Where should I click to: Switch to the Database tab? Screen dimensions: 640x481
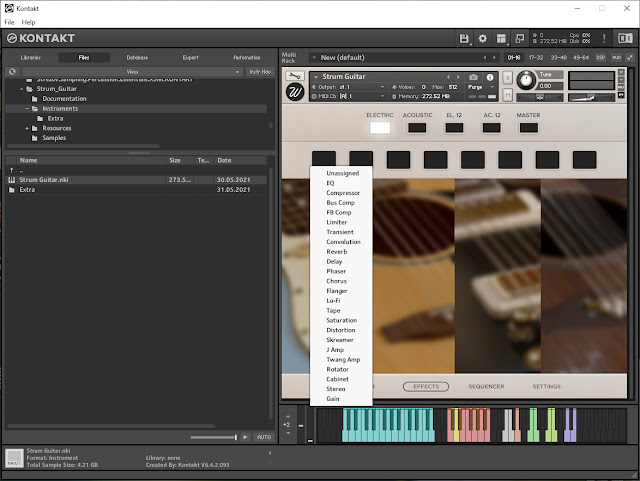137,58
